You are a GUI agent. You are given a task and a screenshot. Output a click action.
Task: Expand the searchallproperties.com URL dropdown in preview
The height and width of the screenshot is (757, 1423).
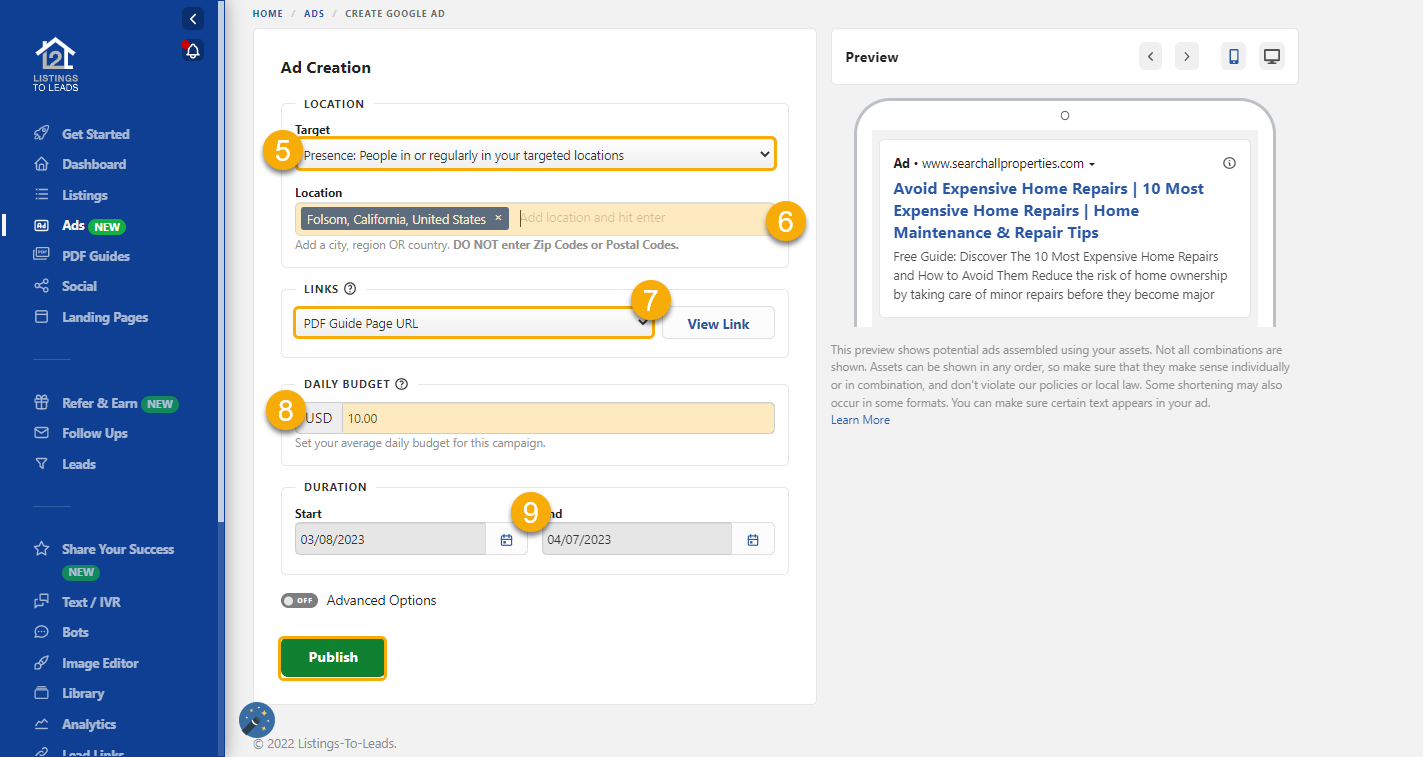point(1094,163)
